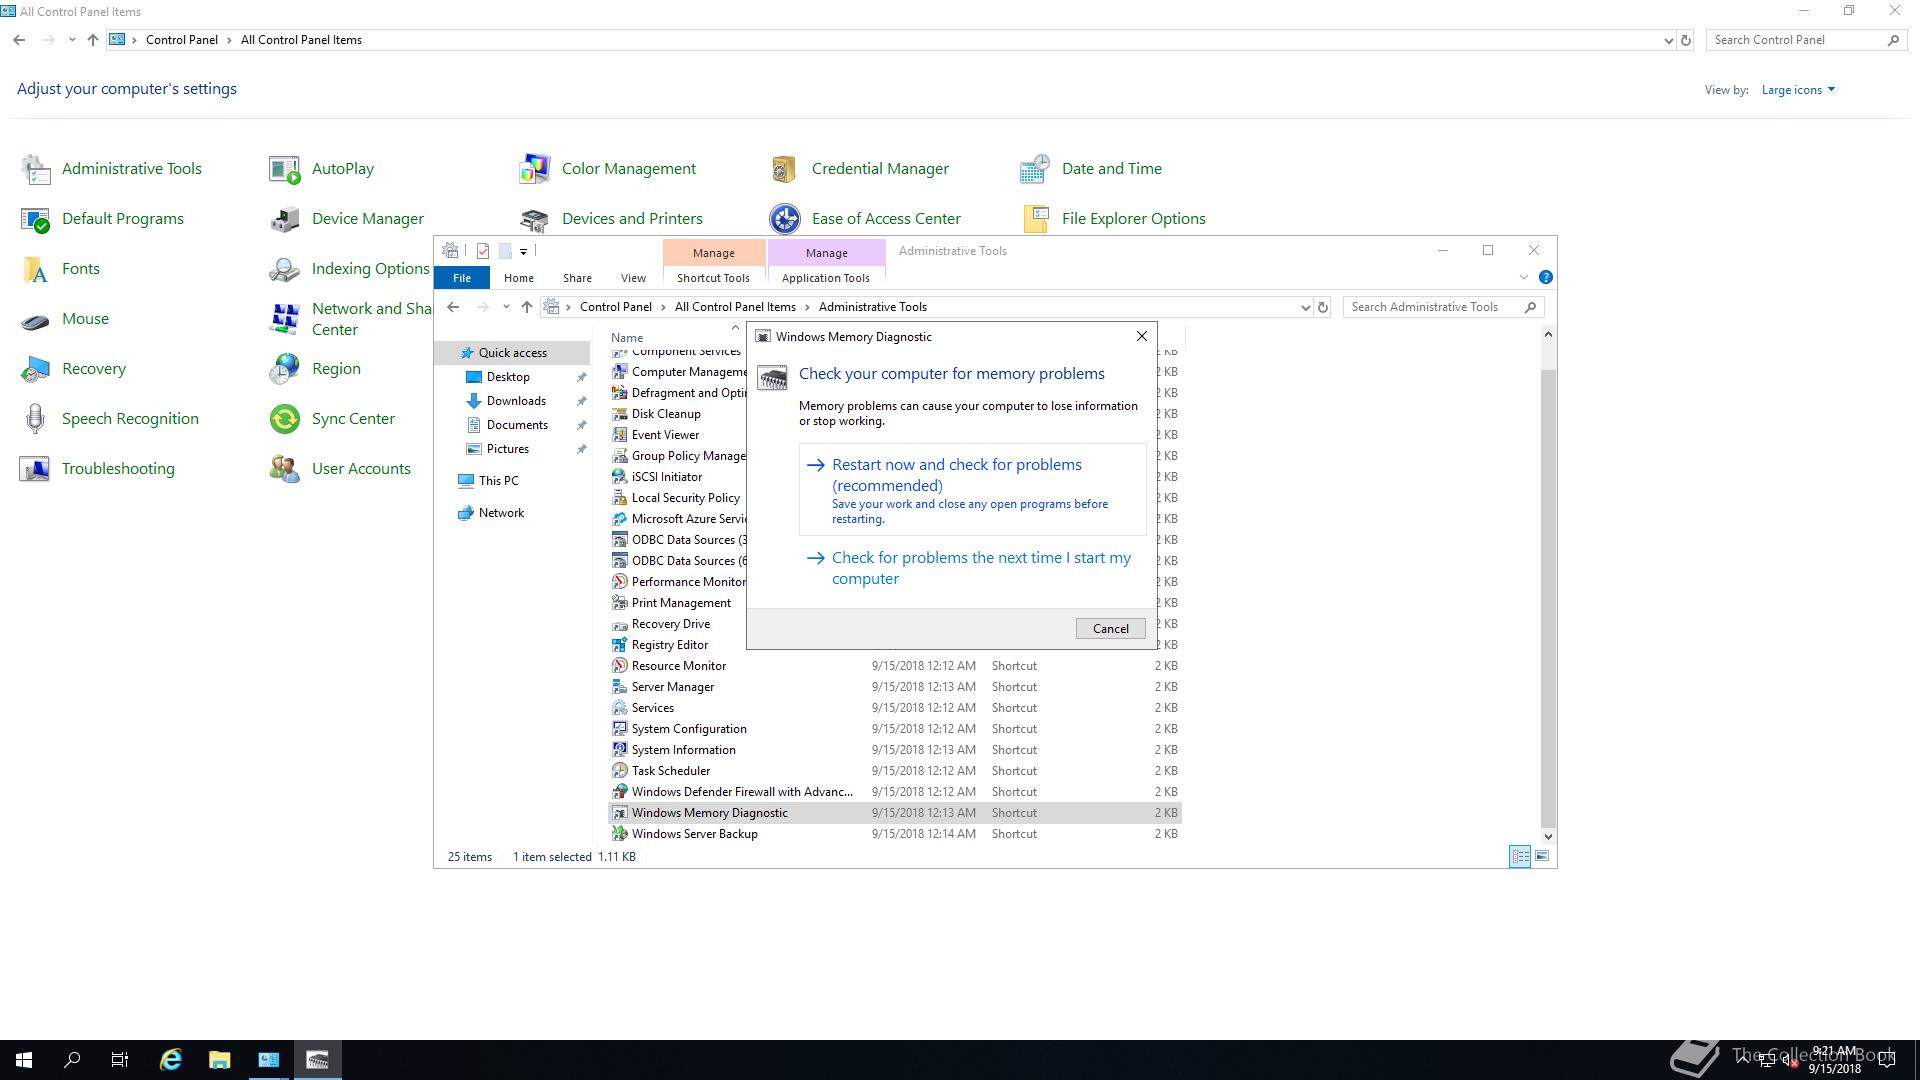Select Network in navigation pane
Viewport: 1920px width, 1080px height.
click(x=501, y=513)
